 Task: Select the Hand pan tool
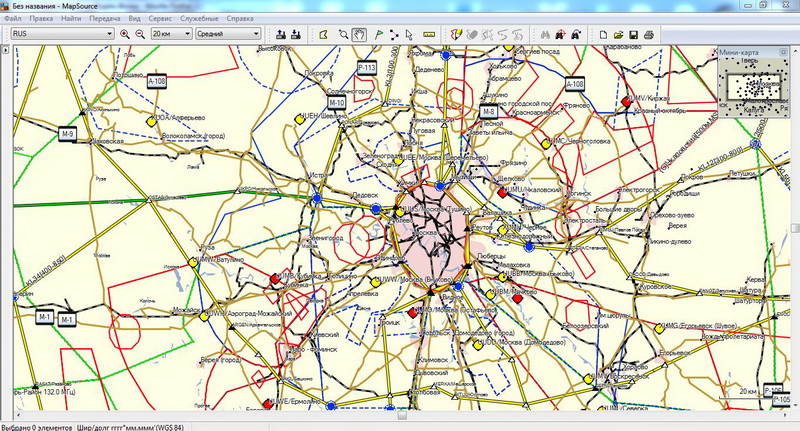click(x=360, y=34)
